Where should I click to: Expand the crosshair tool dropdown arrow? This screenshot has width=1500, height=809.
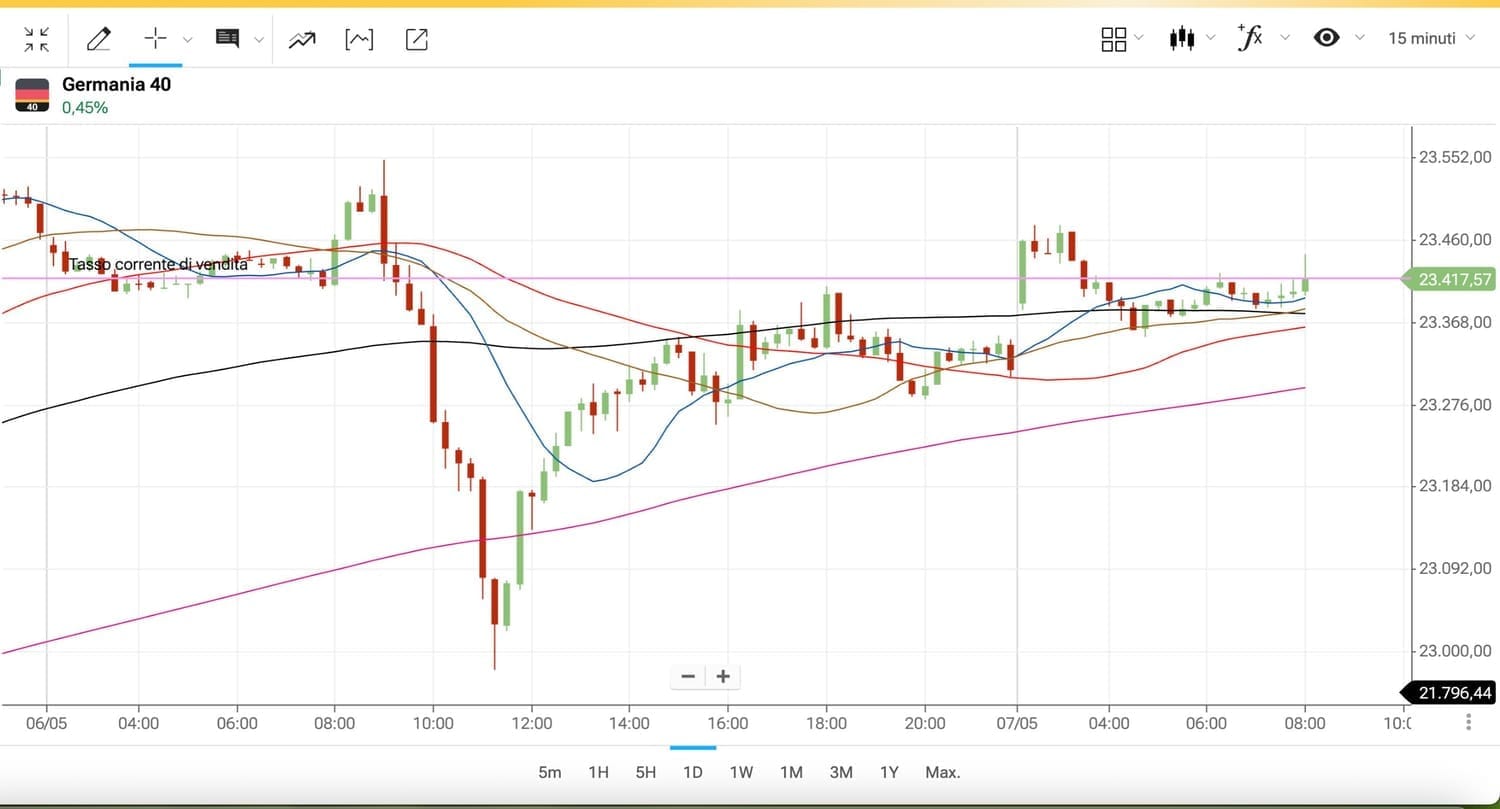click(x=187, y=40)
